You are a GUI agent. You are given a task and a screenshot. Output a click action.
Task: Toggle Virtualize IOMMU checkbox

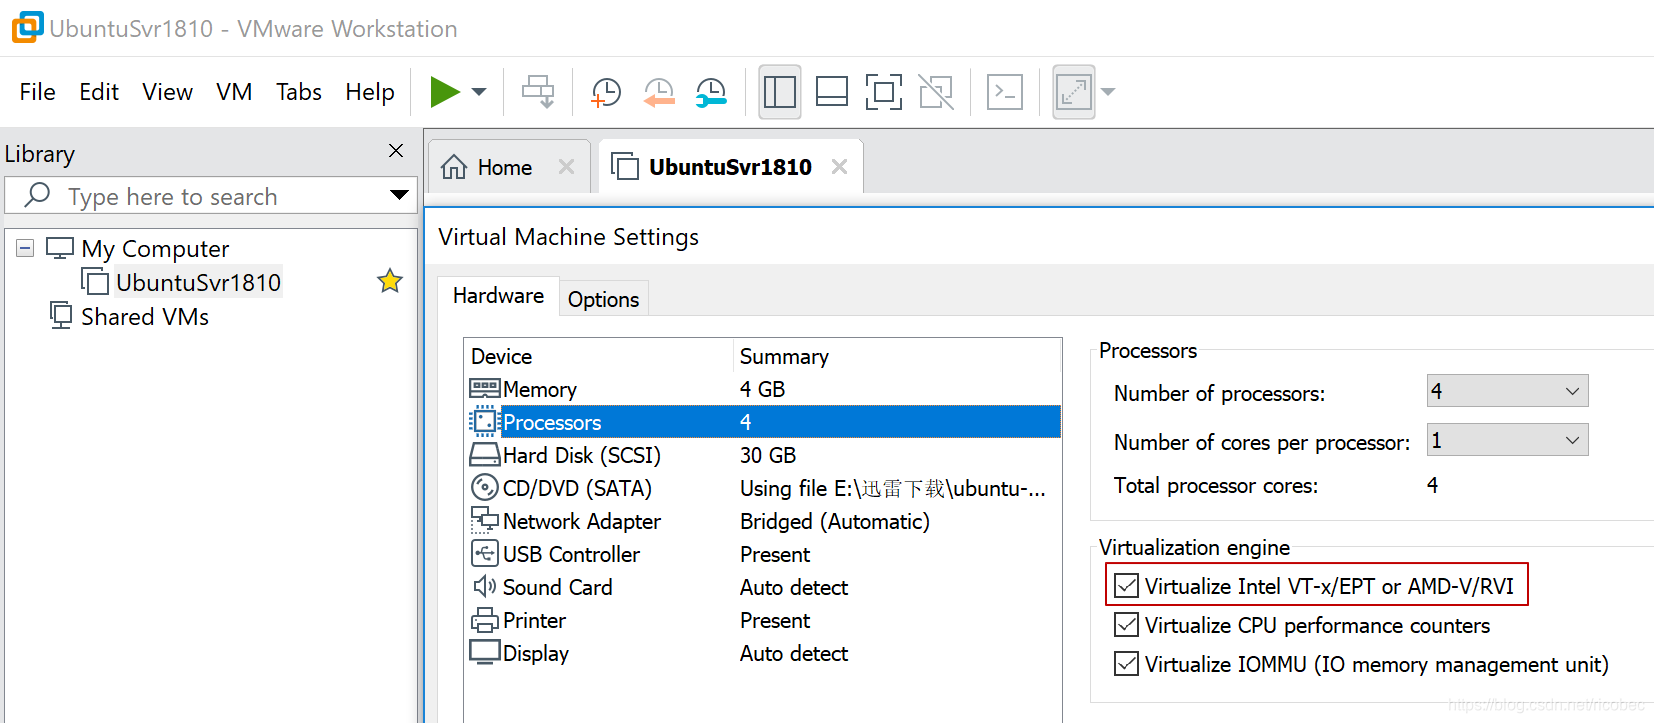1127,664
